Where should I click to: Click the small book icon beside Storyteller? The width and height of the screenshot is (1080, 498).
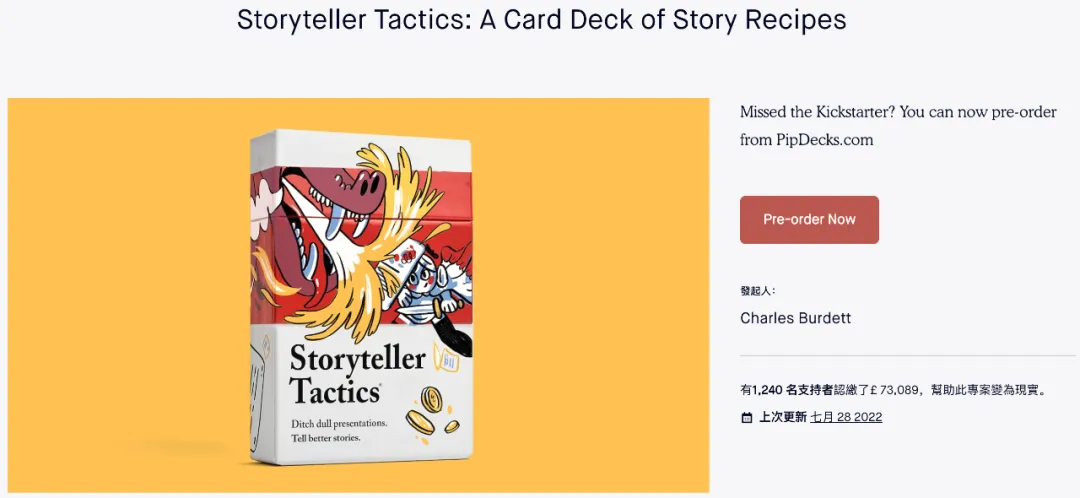click(442, 353)
